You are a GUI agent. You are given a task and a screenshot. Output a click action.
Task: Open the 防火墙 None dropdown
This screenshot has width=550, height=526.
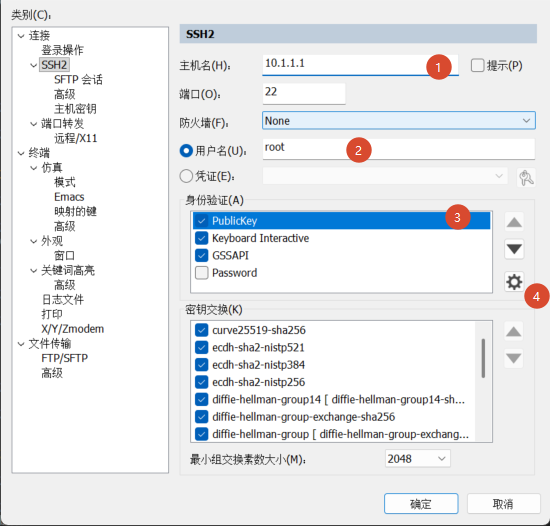[399, 121]
